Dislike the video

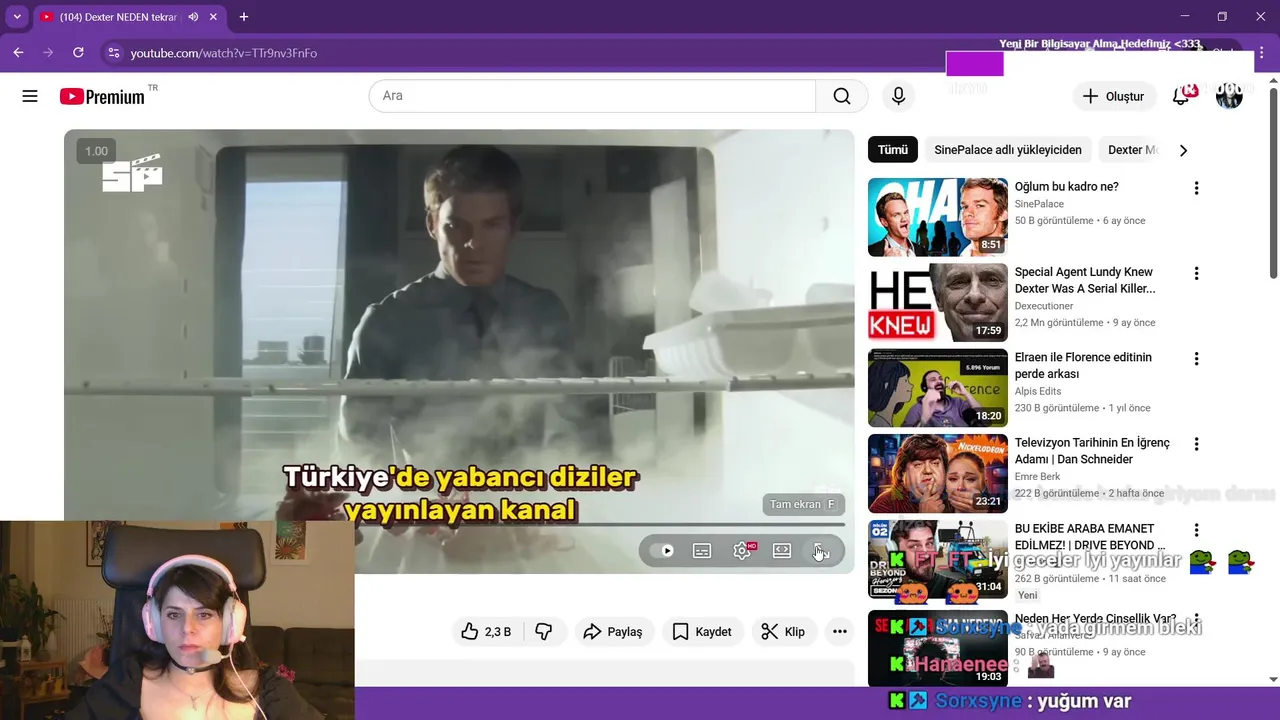click(x=544, y=632)
